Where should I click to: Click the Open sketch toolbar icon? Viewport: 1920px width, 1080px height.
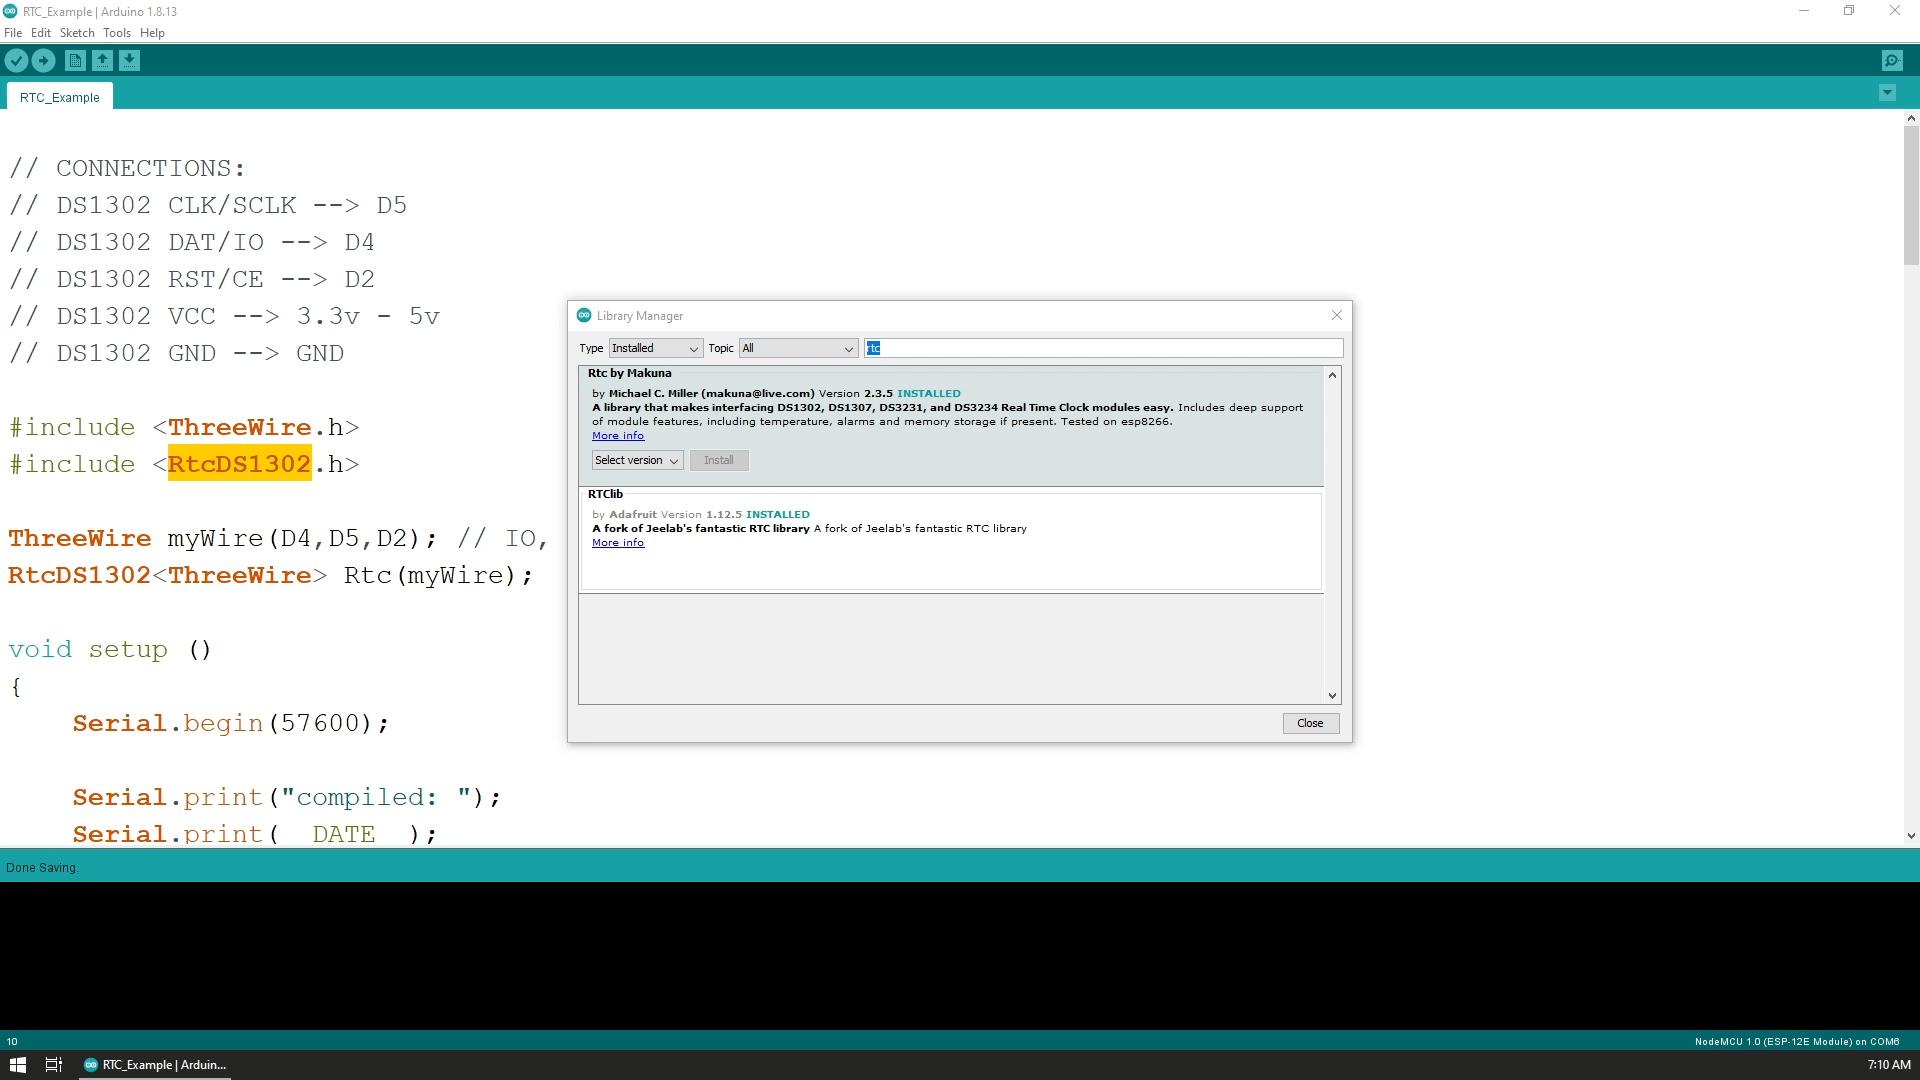tap(102, 61)
